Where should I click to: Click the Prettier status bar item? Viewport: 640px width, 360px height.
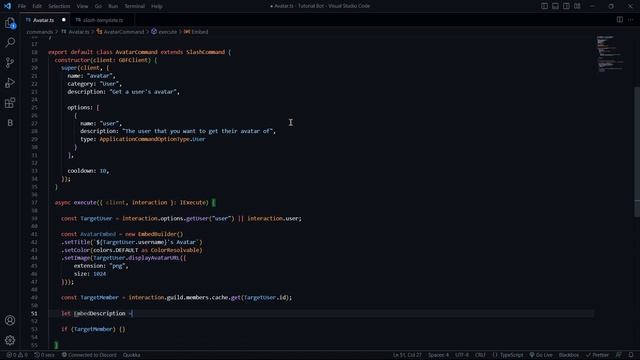click(597, 355)
